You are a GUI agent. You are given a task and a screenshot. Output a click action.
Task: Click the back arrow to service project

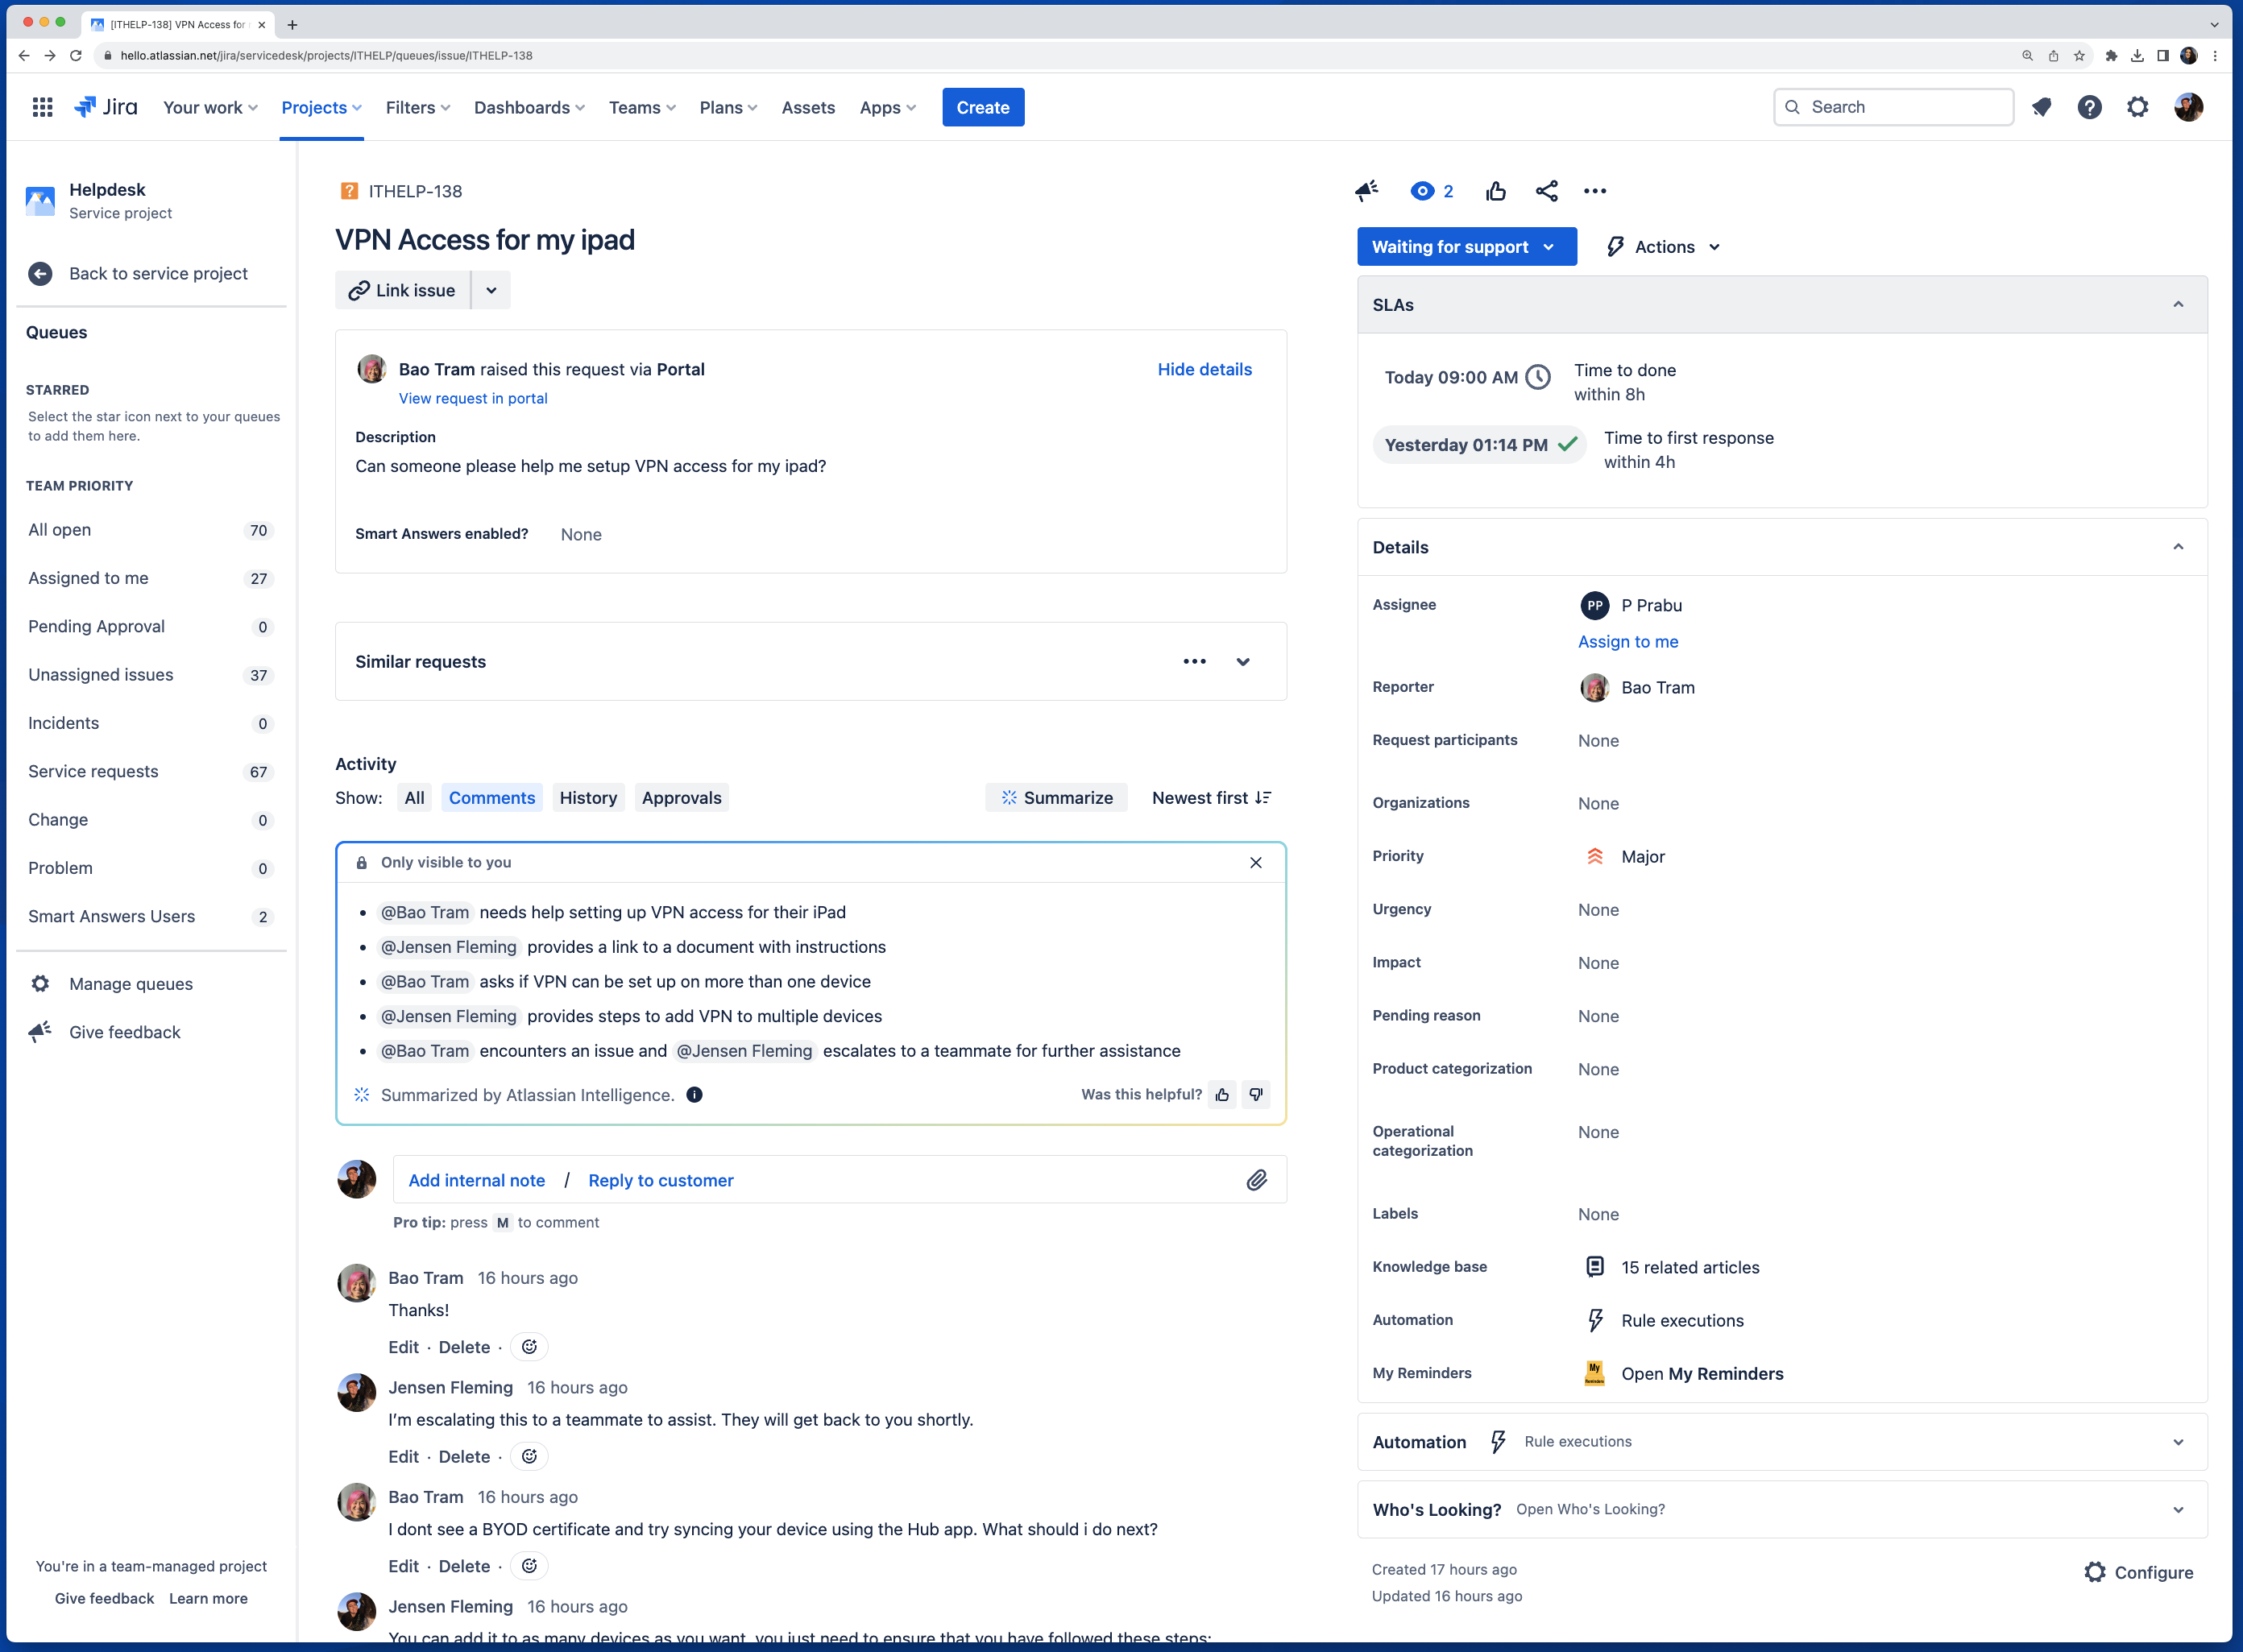pyautogui.click(x=40, y=273)
